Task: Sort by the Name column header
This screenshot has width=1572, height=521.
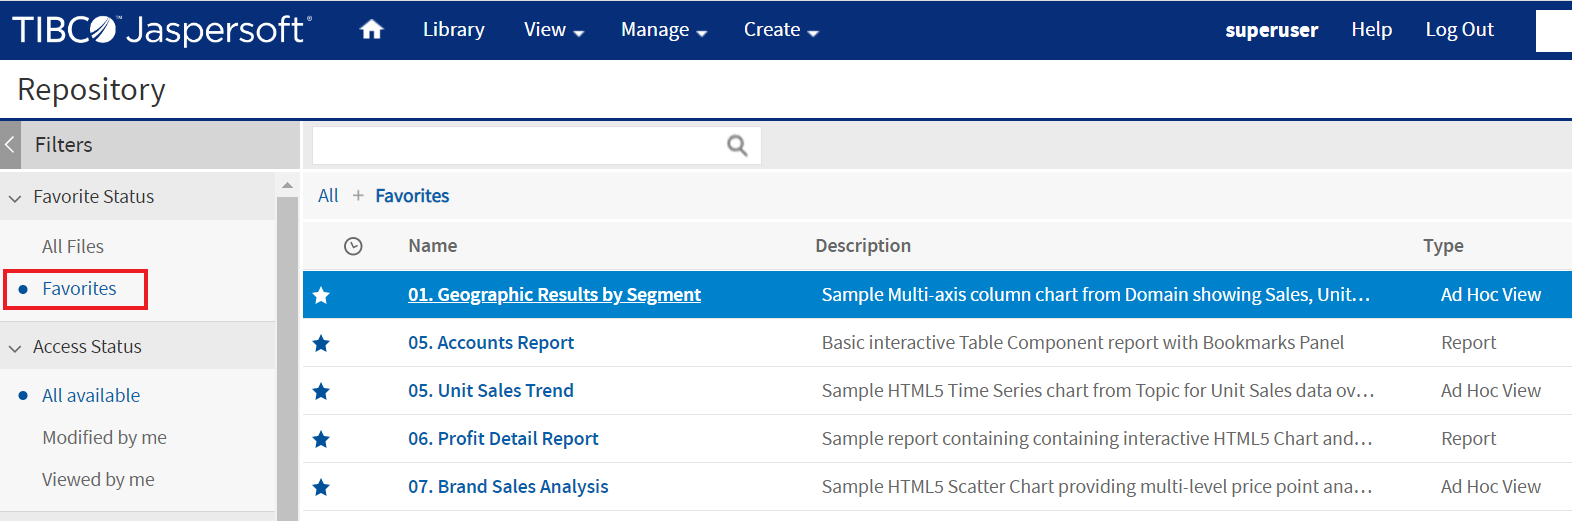Action: click(x=433, y=246)
